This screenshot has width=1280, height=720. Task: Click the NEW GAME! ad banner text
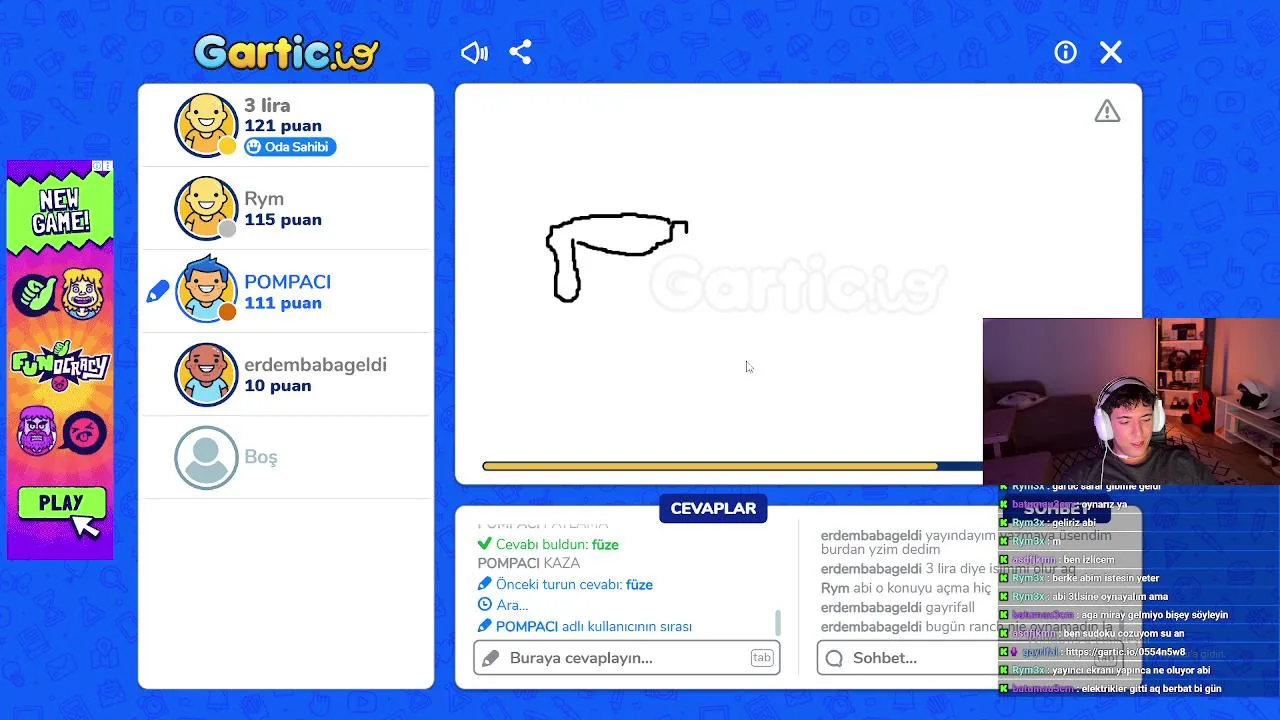[x=60, y=211]
